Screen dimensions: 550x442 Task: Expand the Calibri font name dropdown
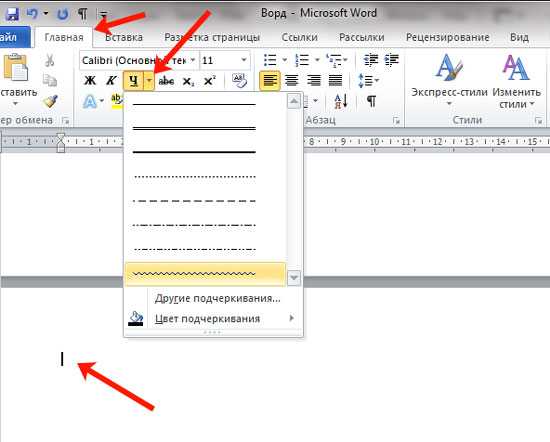click(x=193, y=60)
